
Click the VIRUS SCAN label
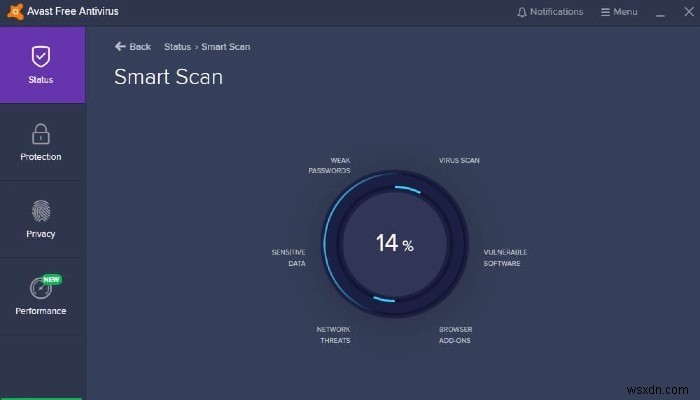[459, 160]
